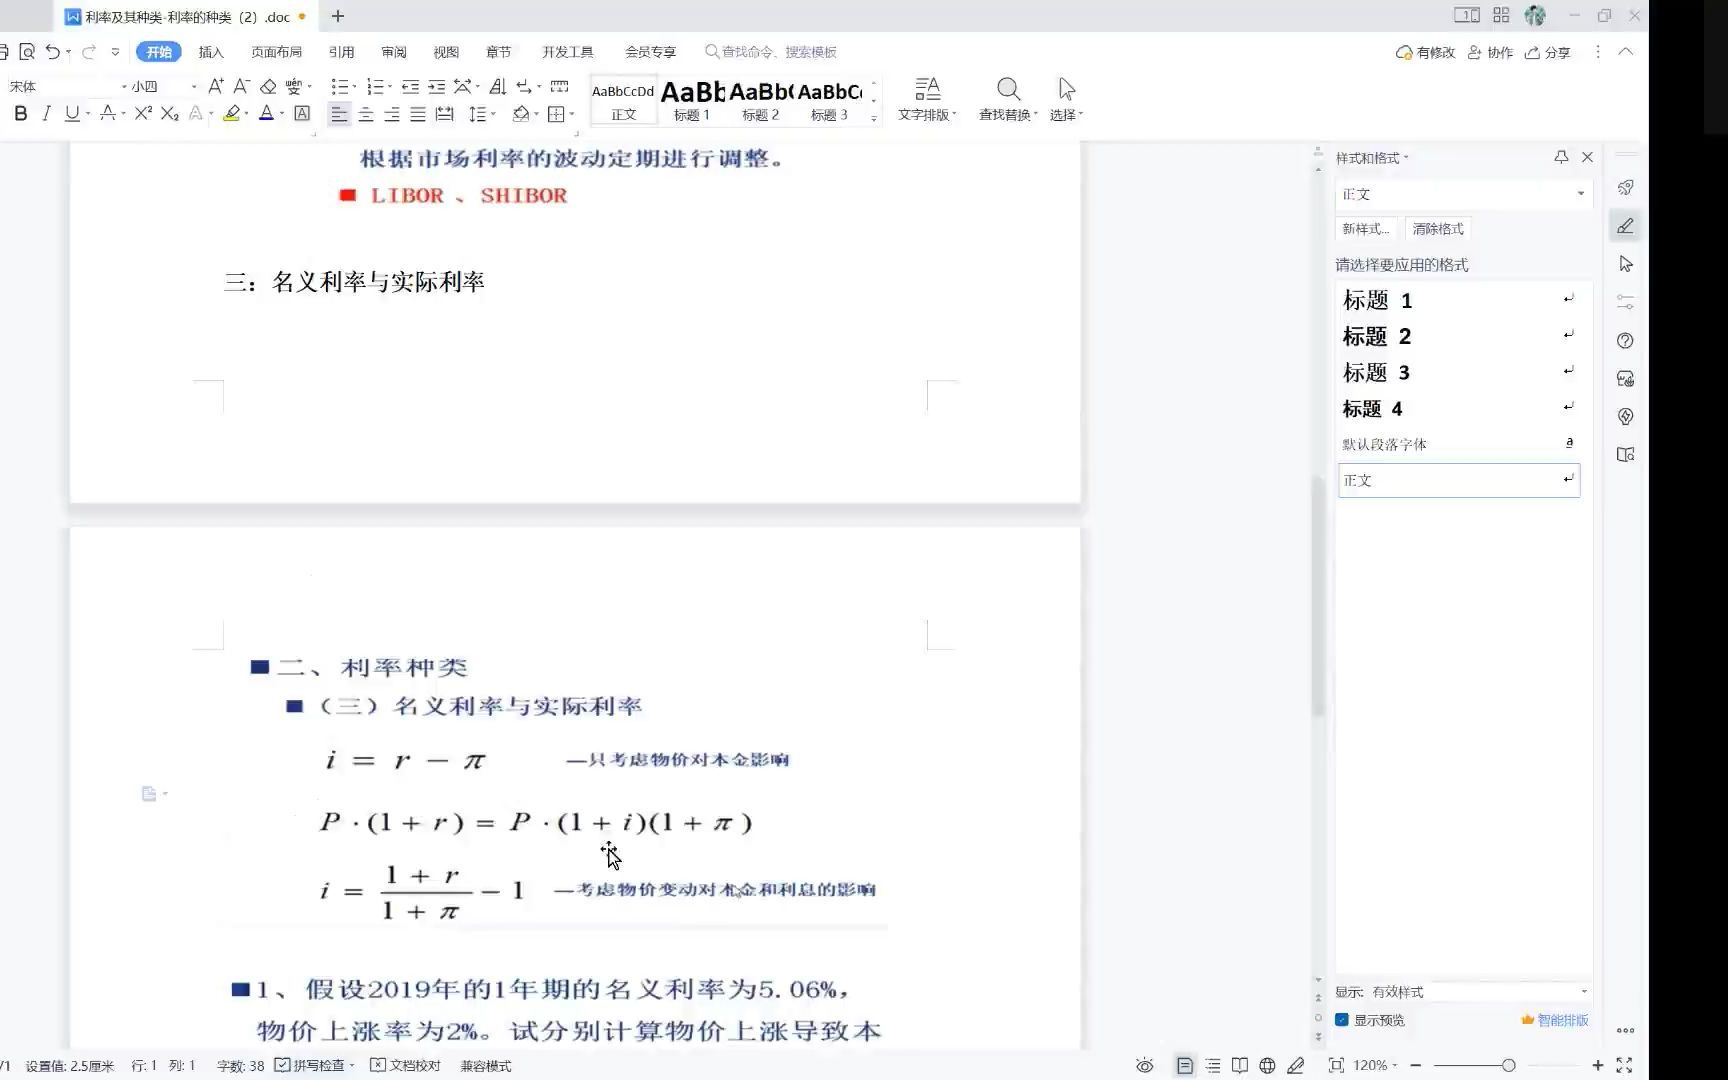Switch to web layout view
Viewport: 1728px width, 1080px height.
pos(1267,1066)
